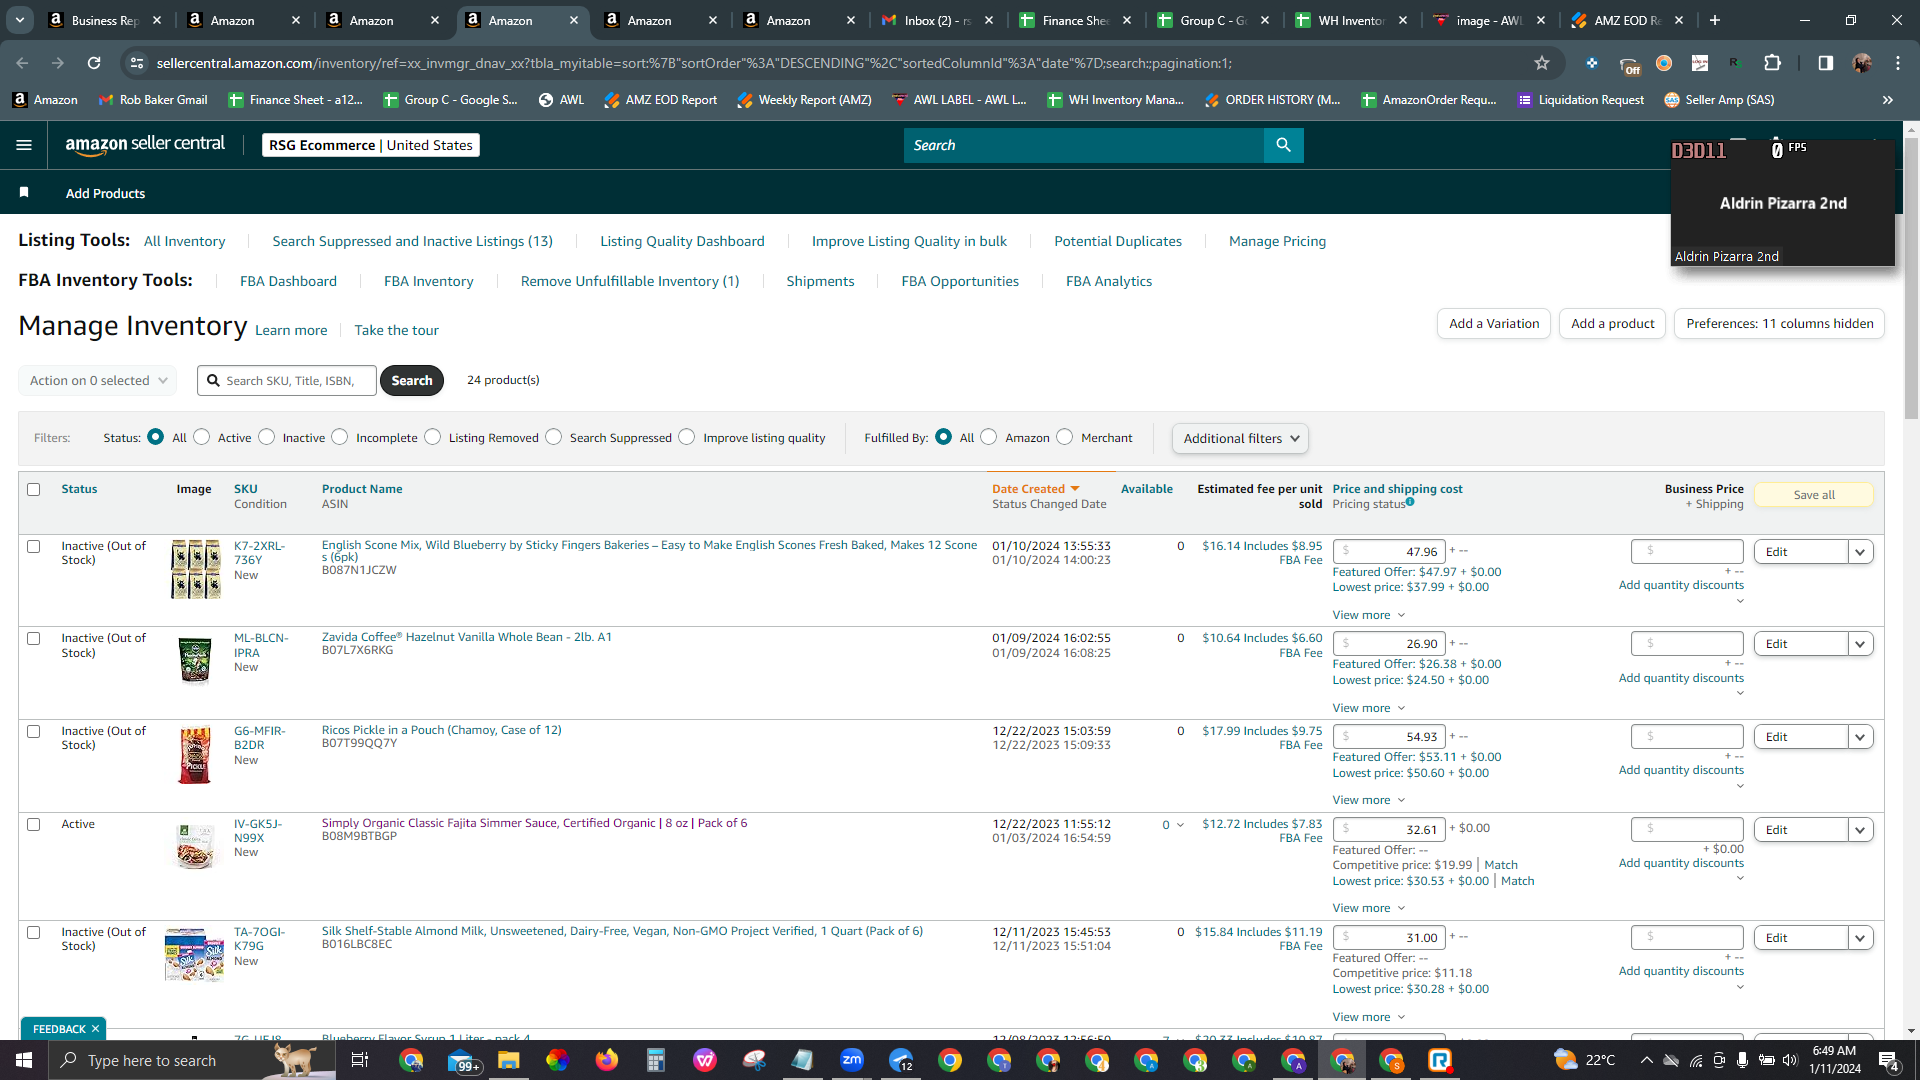Open the new tab plus button
1920x1080 pixels.
[x=1714, y=20]
